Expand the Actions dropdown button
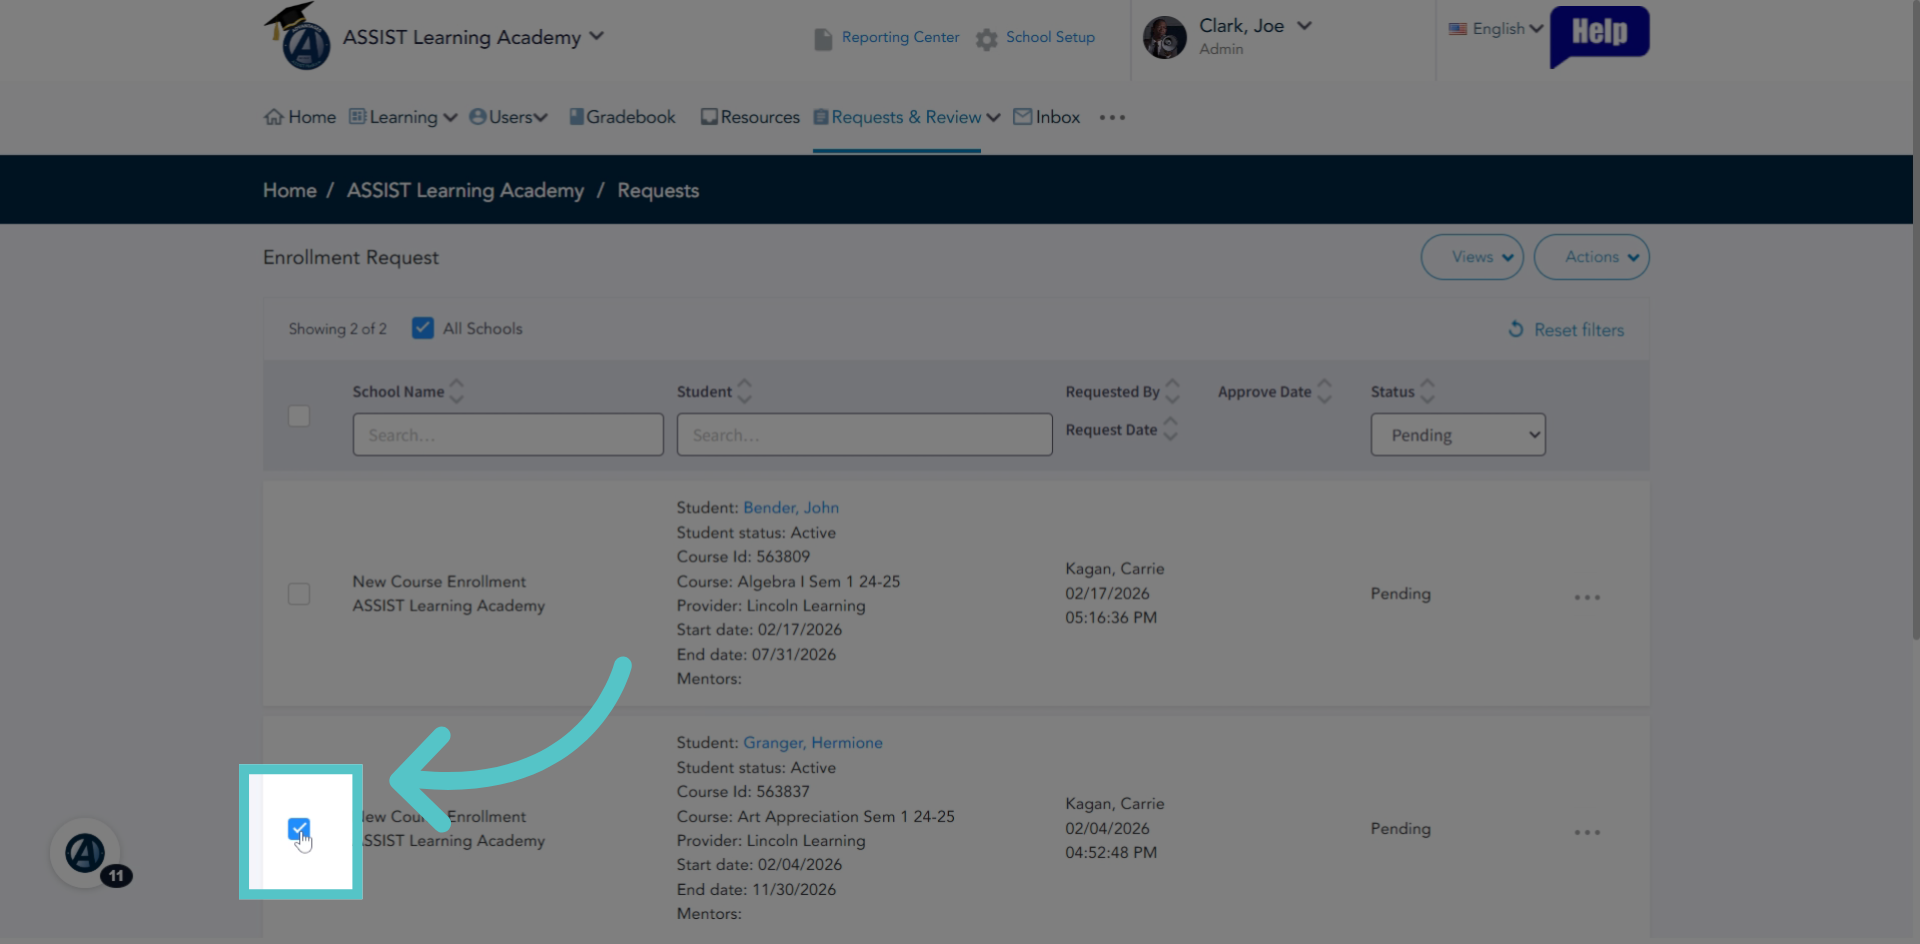 [x=1592, y=257]
